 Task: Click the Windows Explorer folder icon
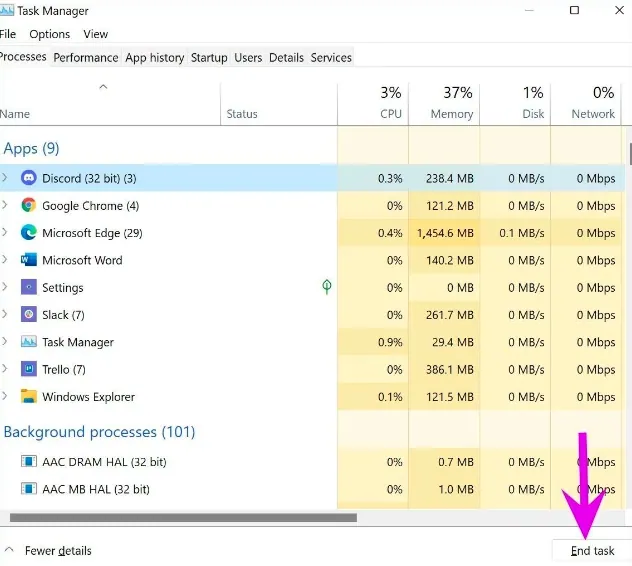tap(29, 397)
